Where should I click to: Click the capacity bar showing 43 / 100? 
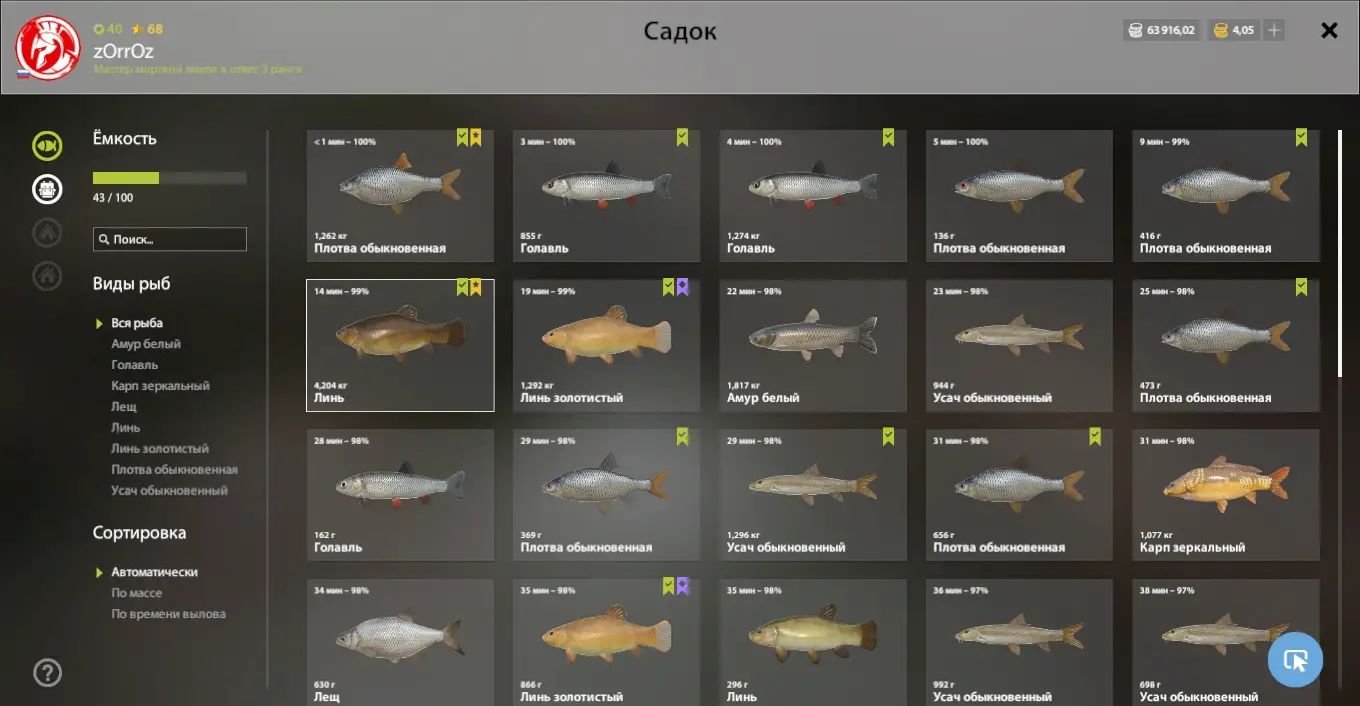point(170,178)
